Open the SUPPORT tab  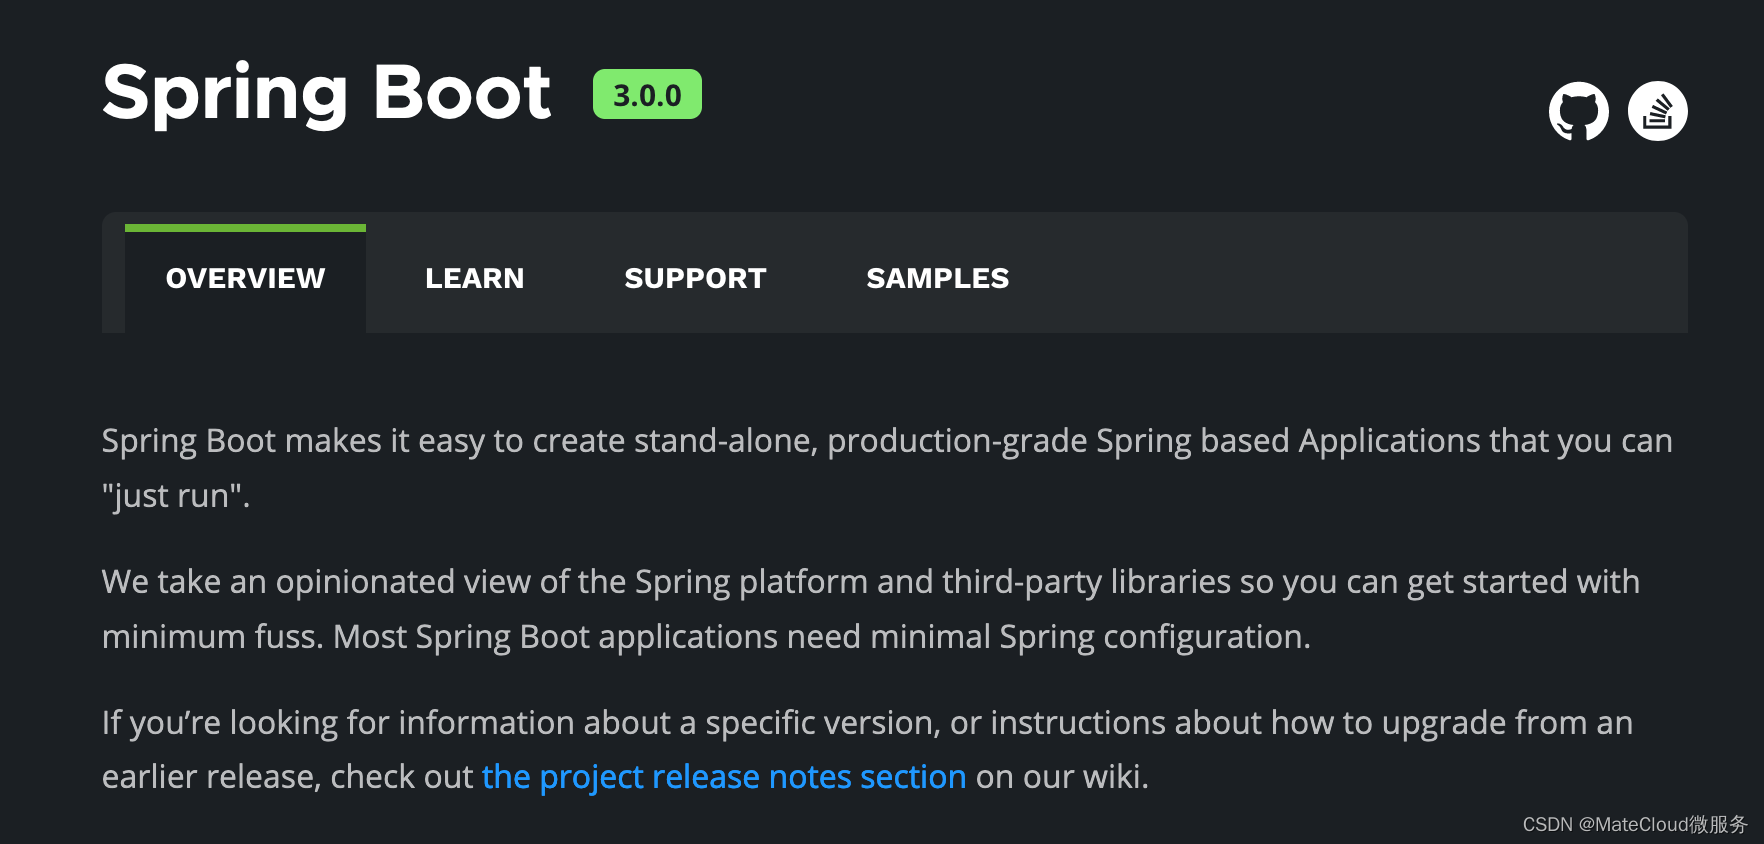695,278
